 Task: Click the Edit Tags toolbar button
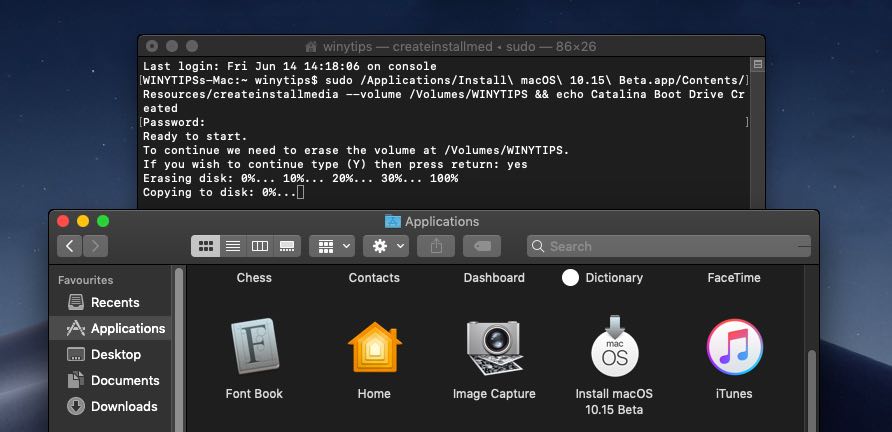pos(482,246)
